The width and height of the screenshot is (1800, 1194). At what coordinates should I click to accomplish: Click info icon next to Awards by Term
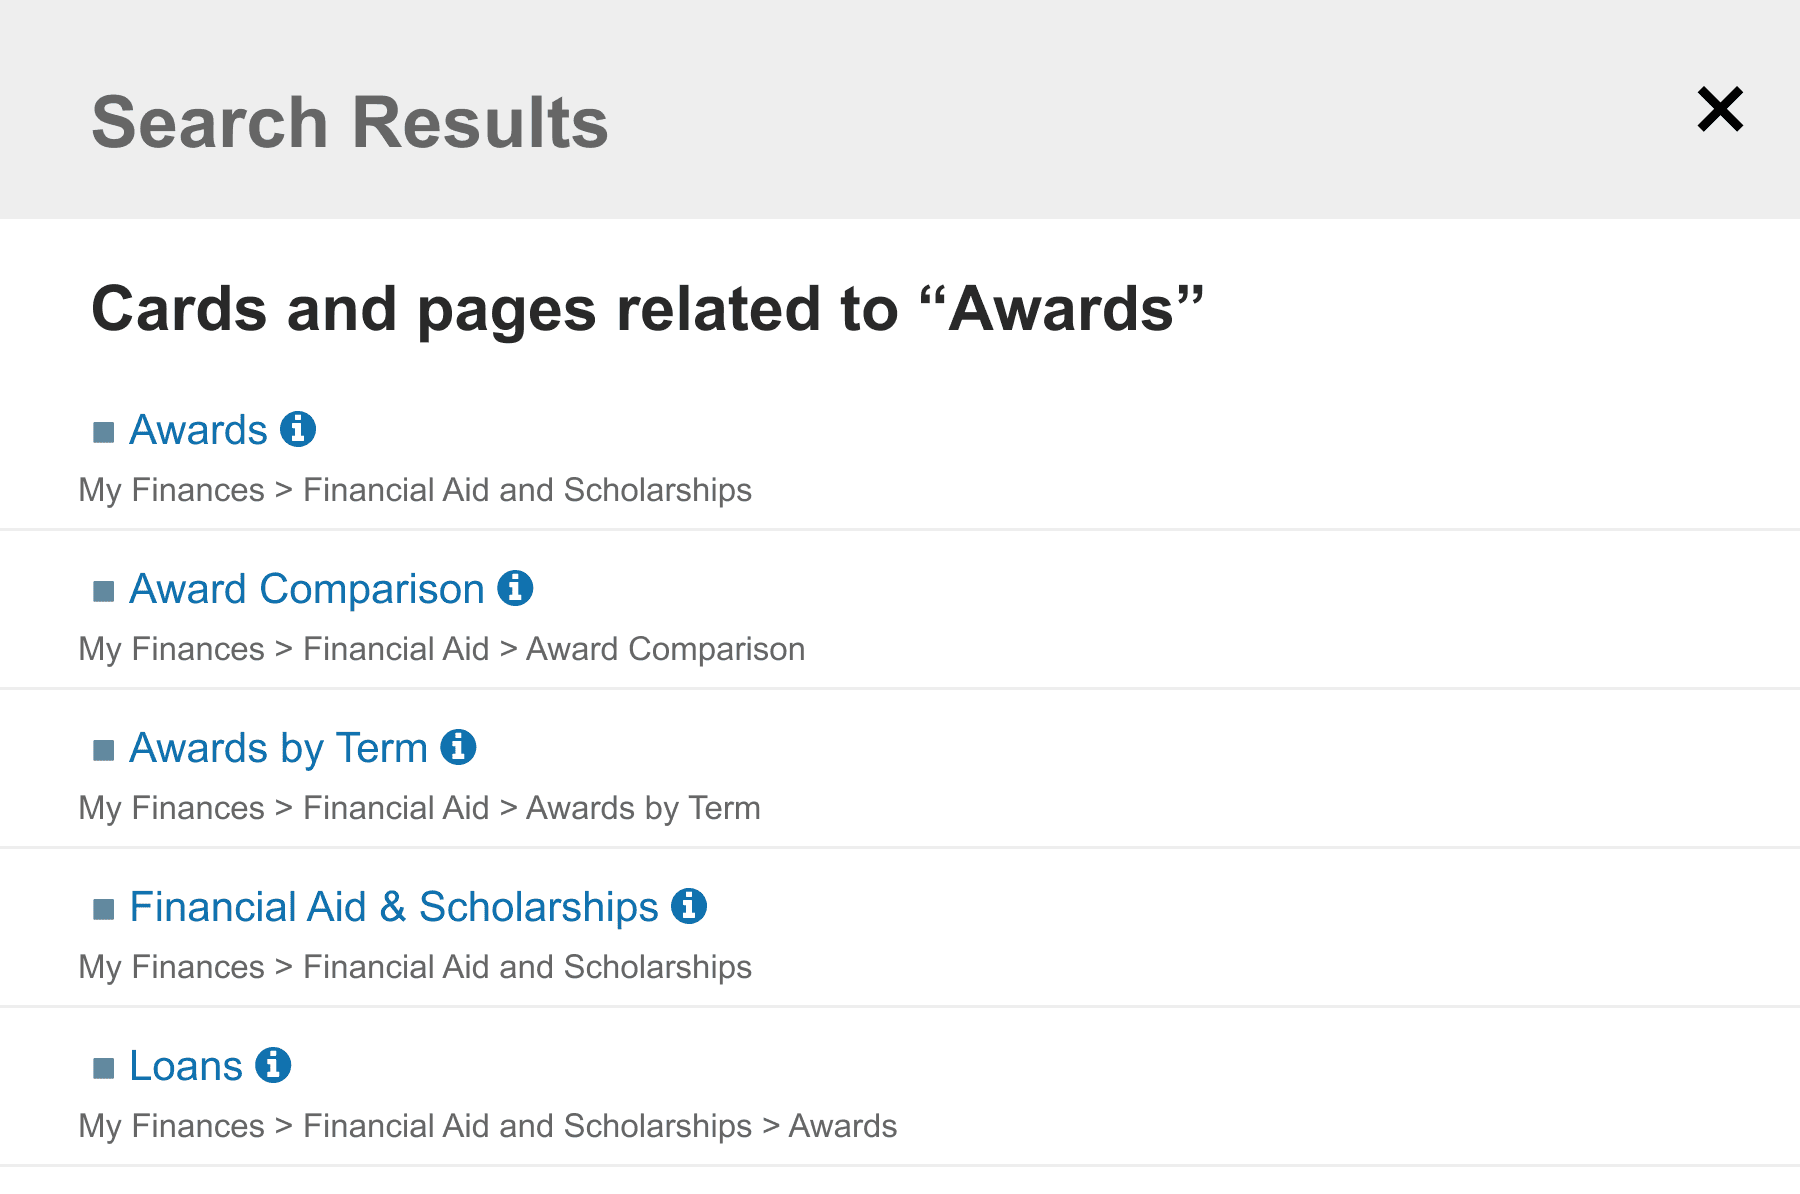[458, 748]
